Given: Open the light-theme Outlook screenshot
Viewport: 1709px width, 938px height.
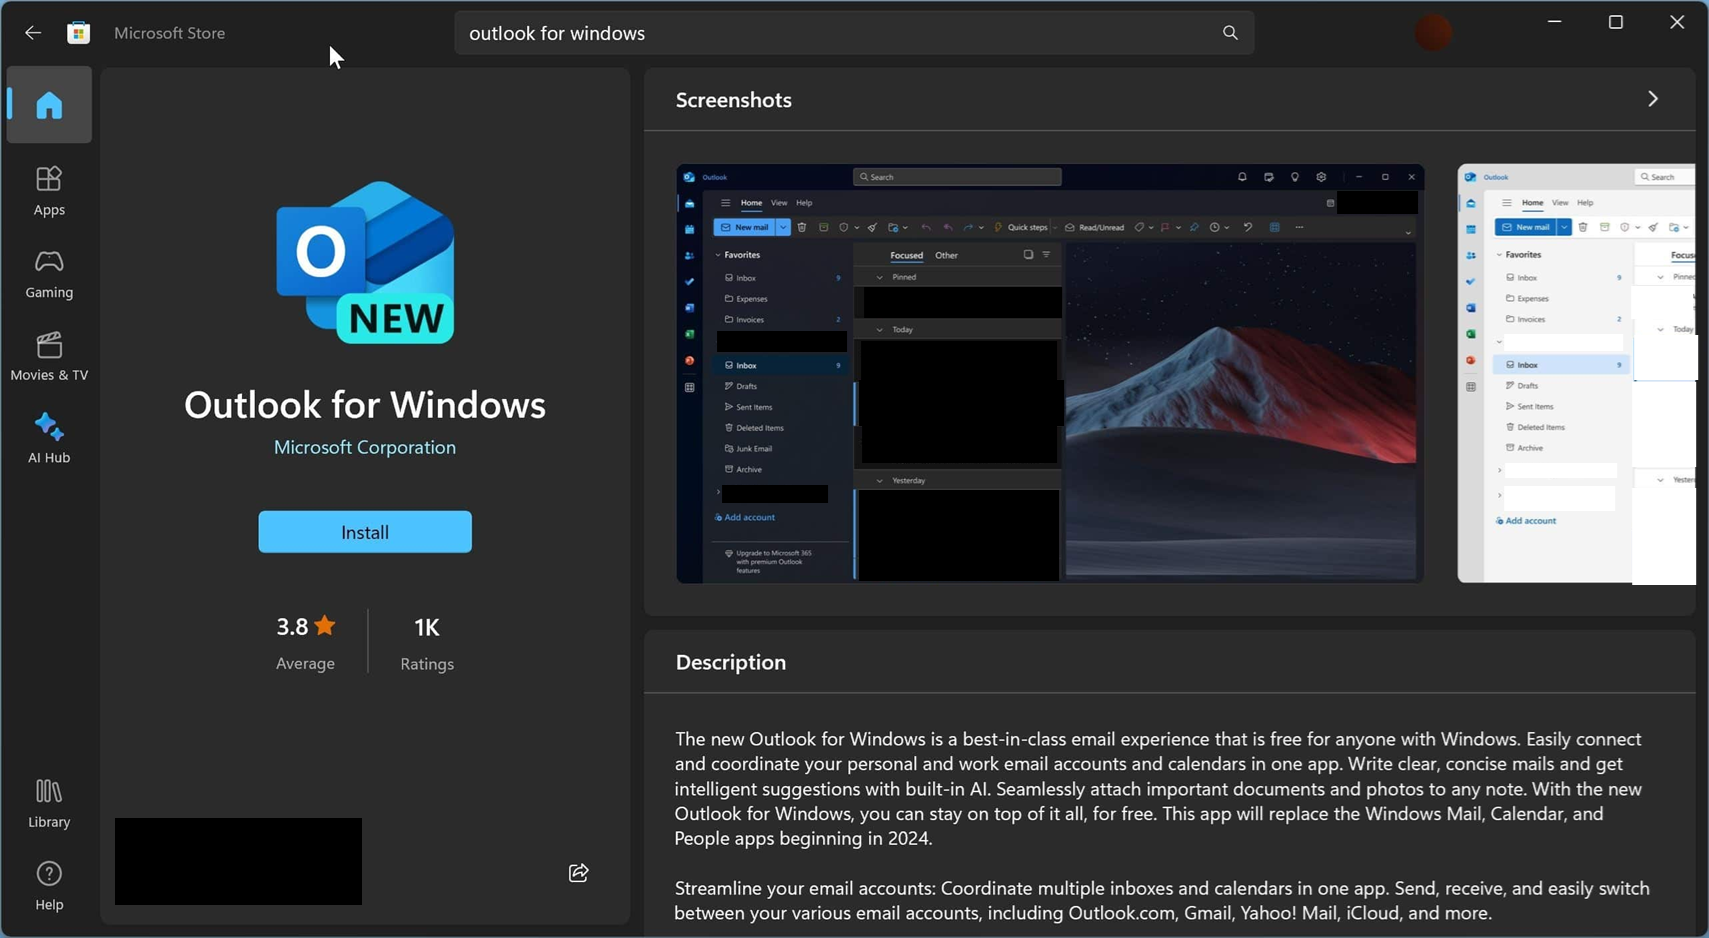Looking at the screenshot, I should coord(1576,373).
